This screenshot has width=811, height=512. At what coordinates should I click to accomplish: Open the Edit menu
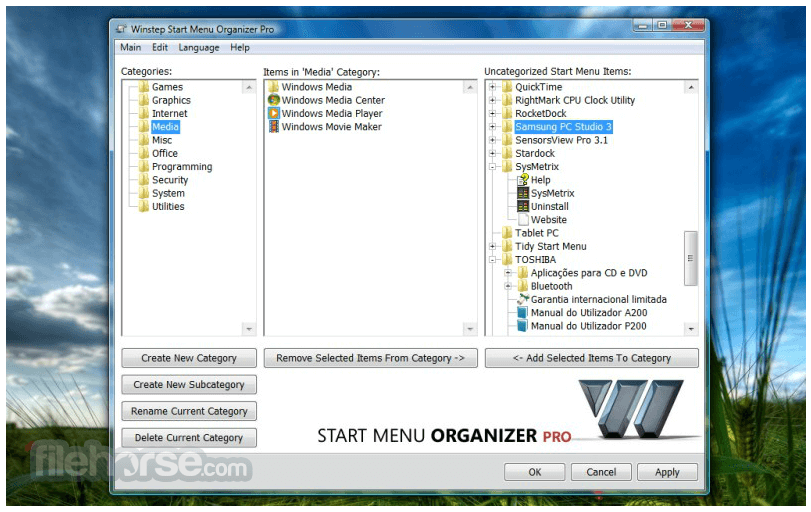coord(160,48)
